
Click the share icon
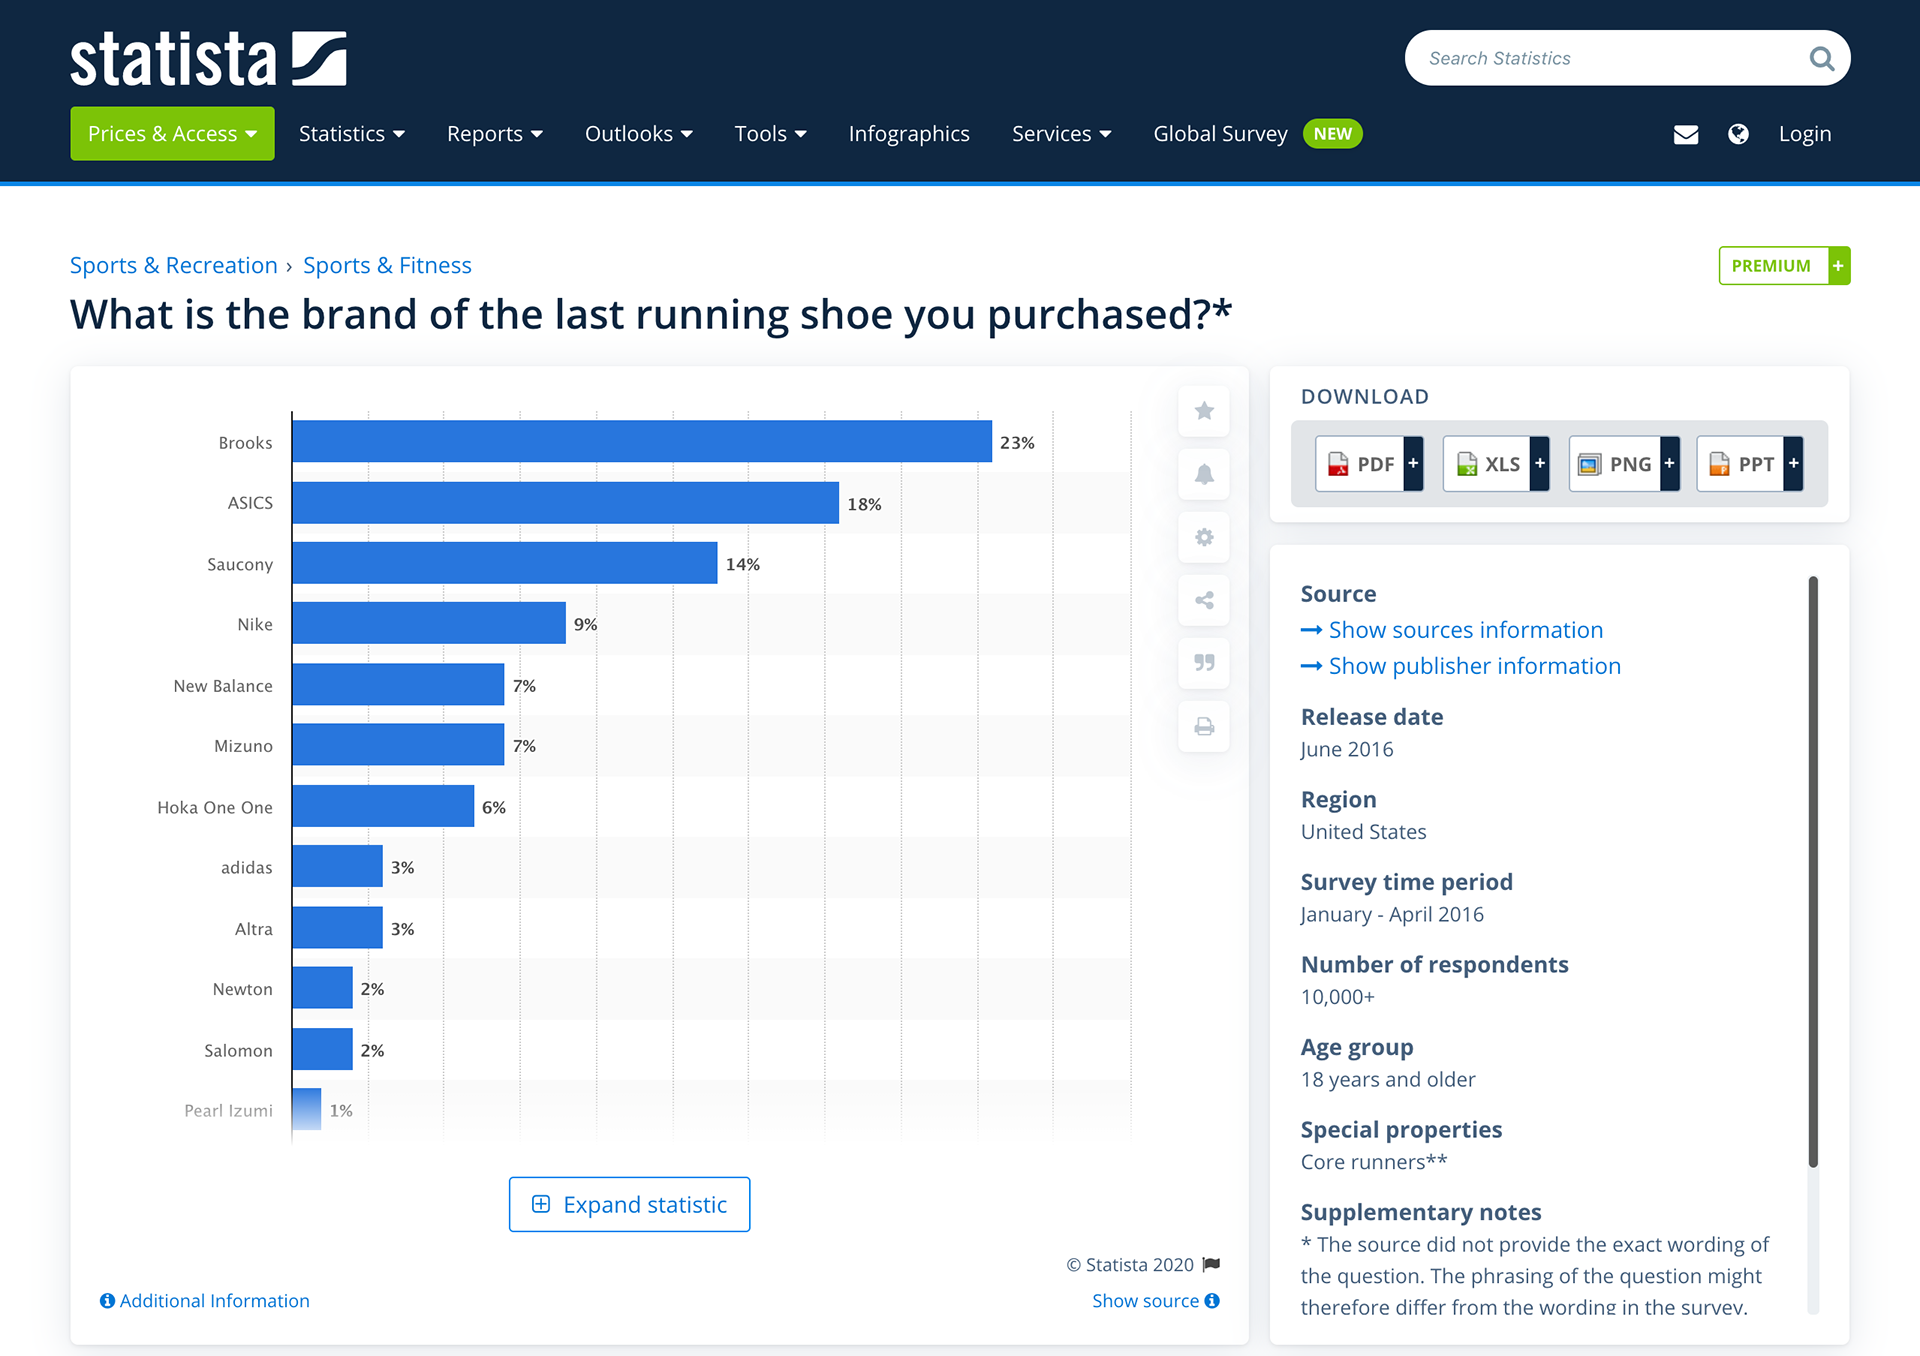(1204, 600)
